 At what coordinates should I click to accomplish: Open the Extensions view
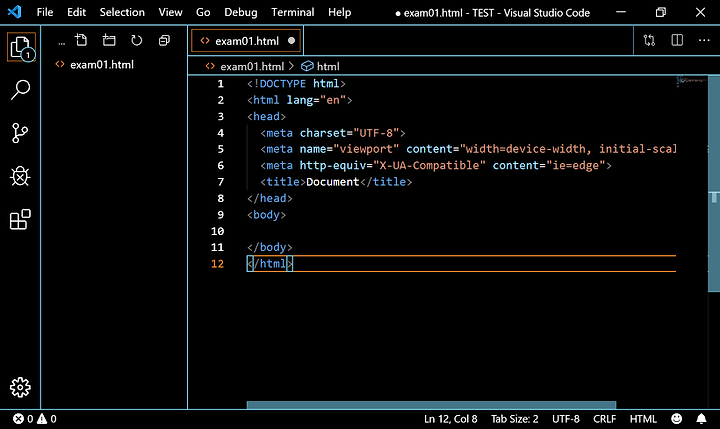(20, 220)
